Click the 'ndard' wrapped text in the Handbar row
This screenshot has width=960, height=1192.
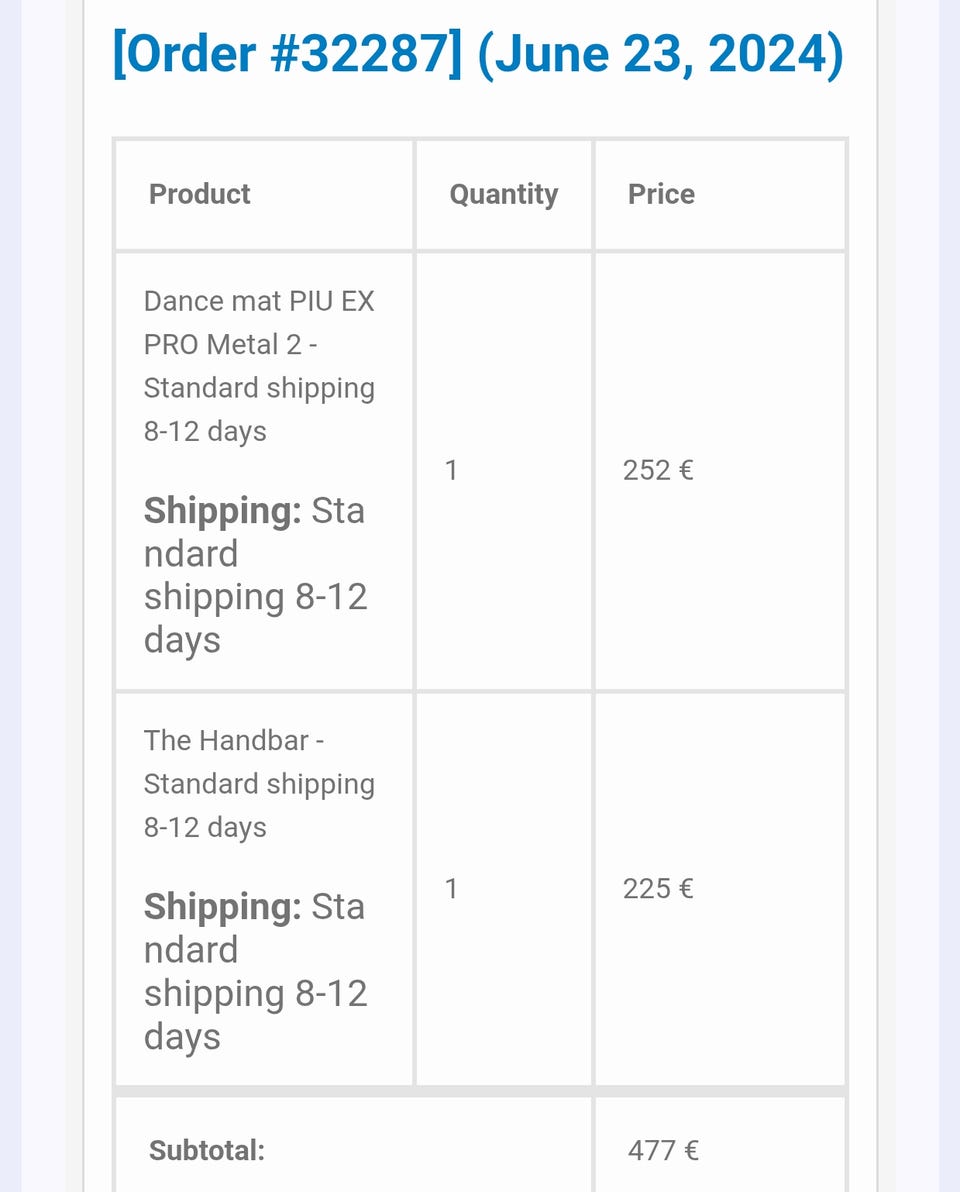tap(191, 950)
